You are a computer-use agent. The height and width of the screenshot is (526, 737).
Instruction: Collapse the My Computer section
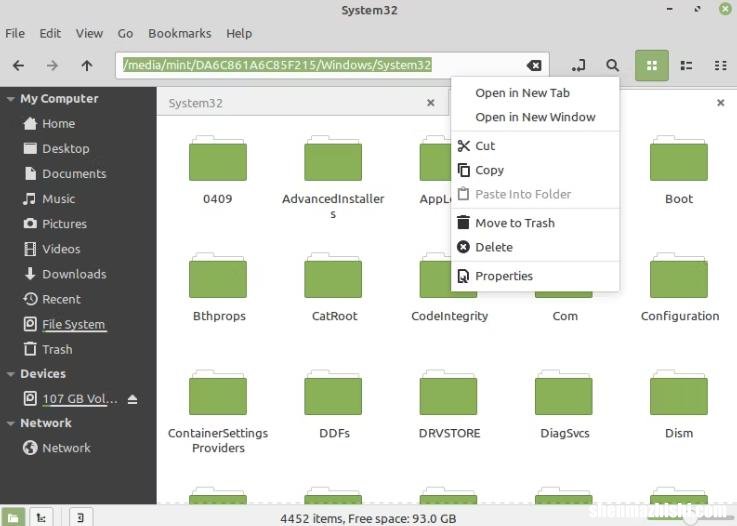point(10,99)
